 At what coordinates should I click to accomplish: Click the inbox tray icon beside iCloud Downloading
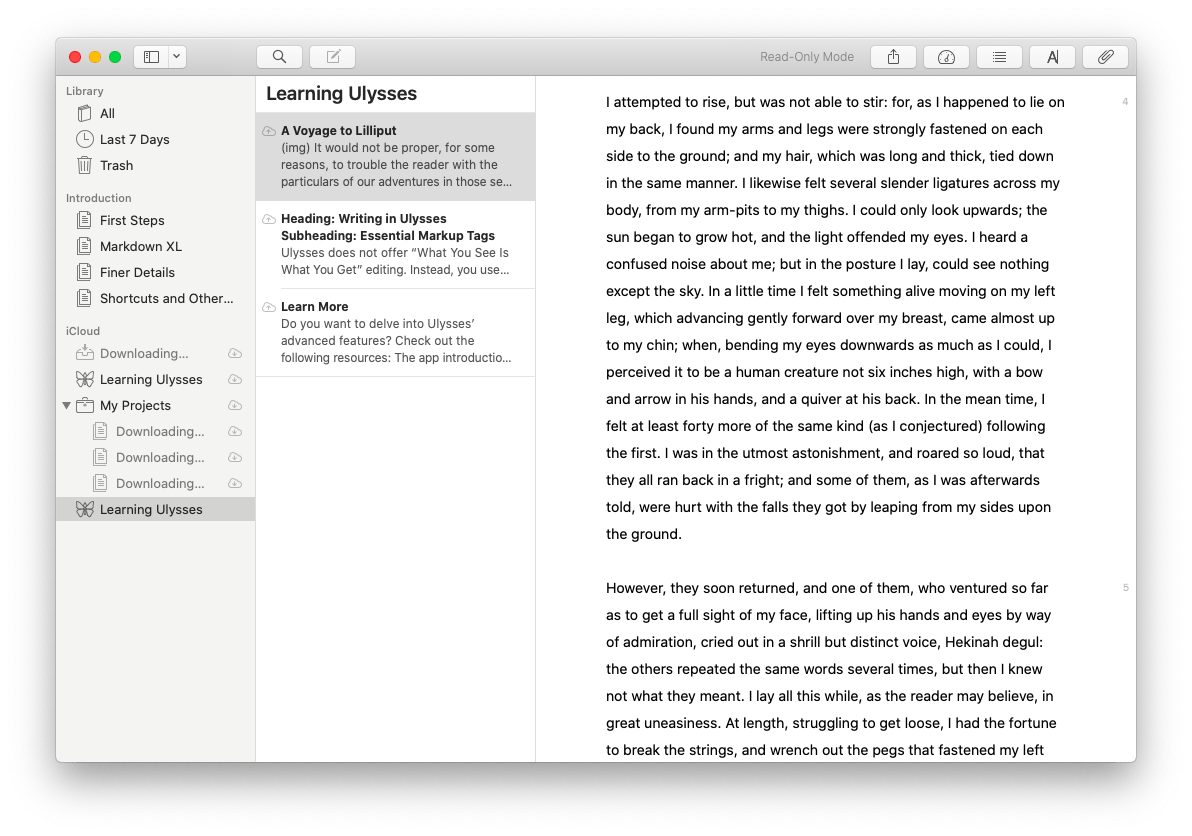point(84,353)
